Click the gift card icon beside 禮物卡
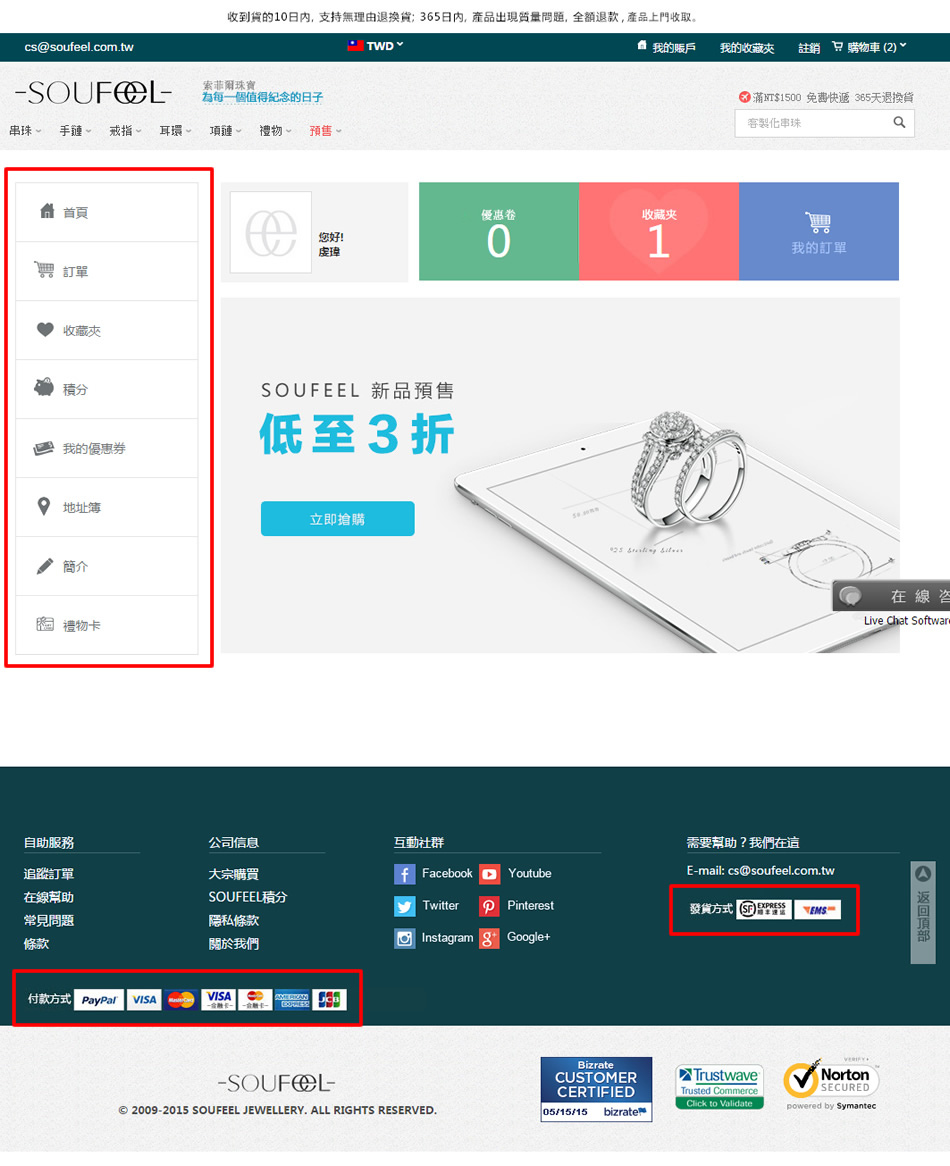 click(45, 624)
